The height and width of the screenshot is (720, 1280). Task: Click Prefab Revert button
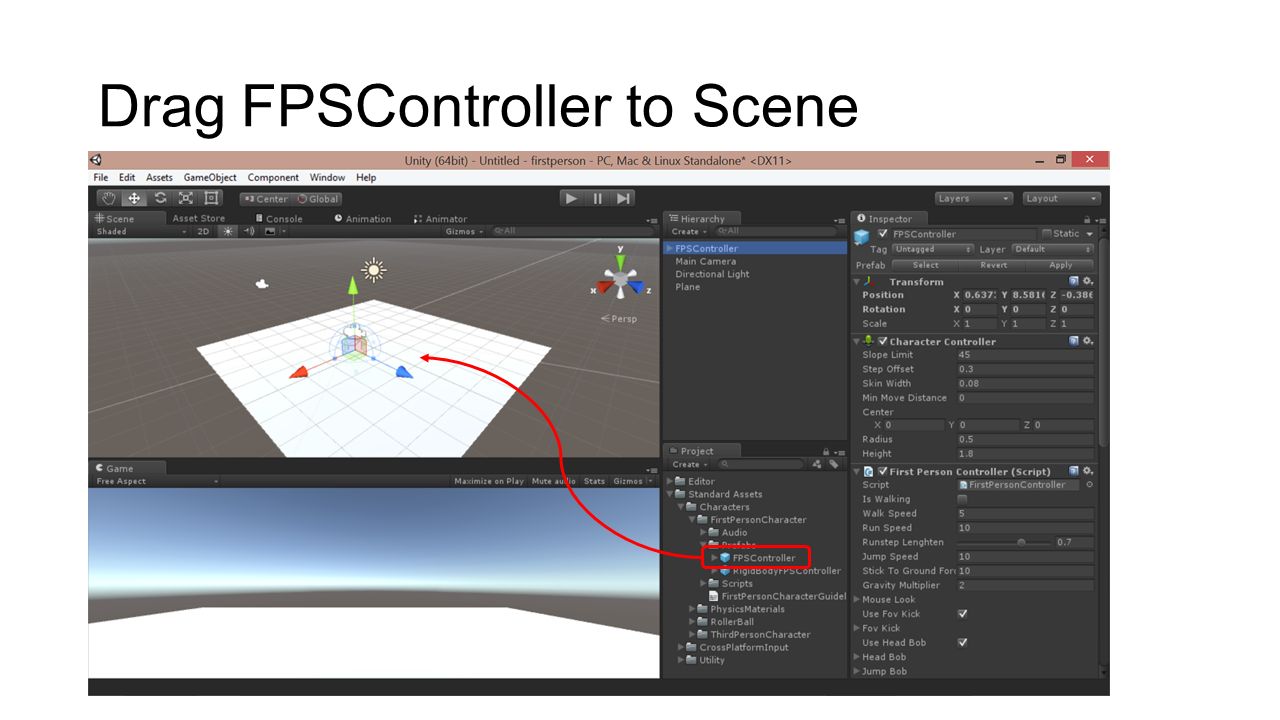[x=993, y=265]
